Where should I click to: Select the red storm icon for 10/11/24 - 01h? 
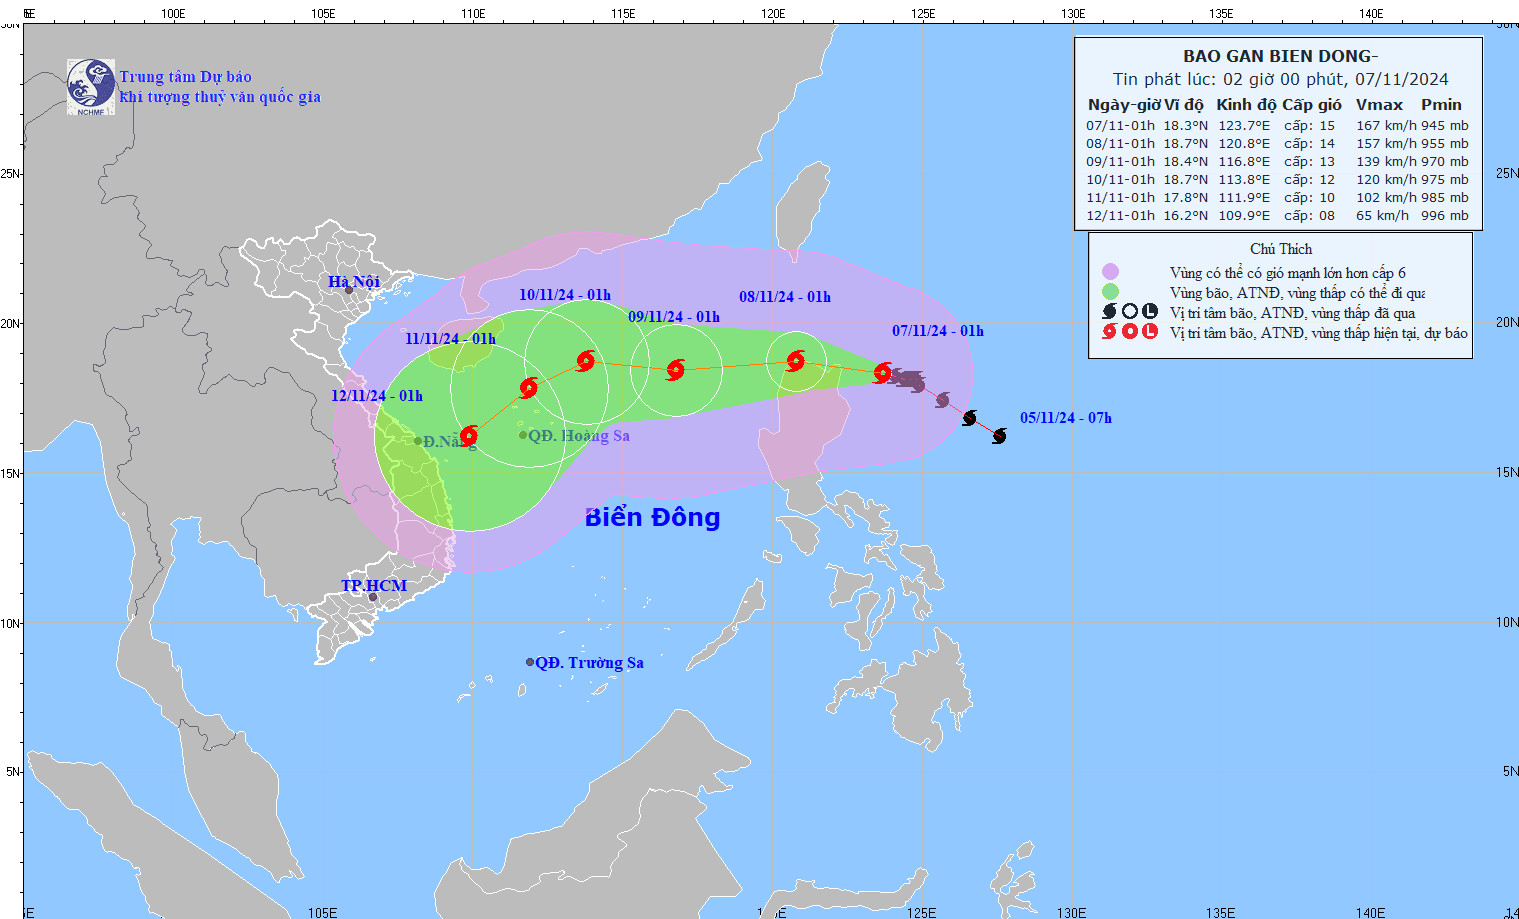tap(586, 360)
